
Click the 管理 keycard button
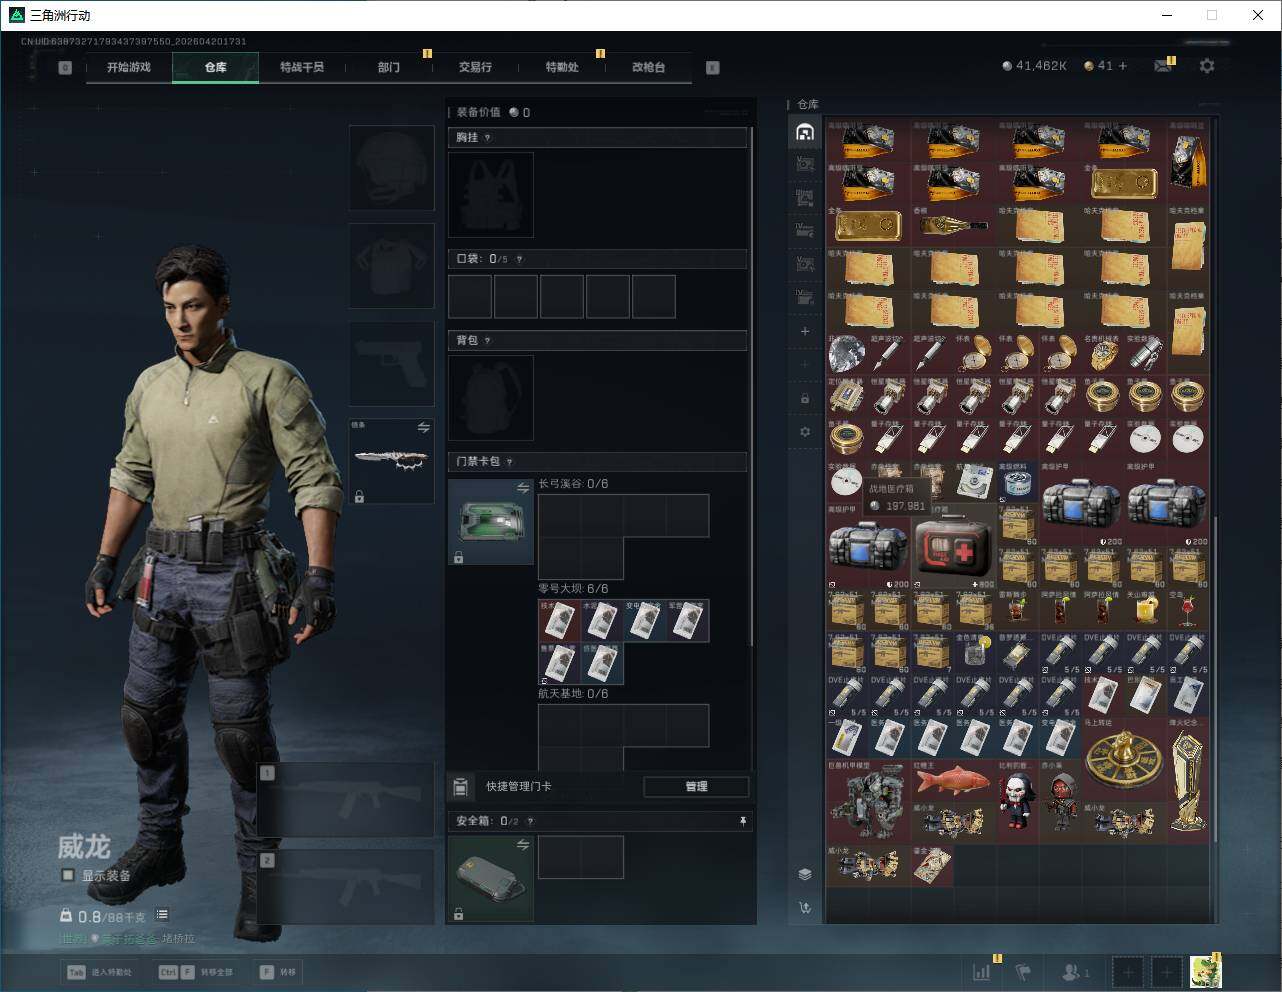(696, 787)
